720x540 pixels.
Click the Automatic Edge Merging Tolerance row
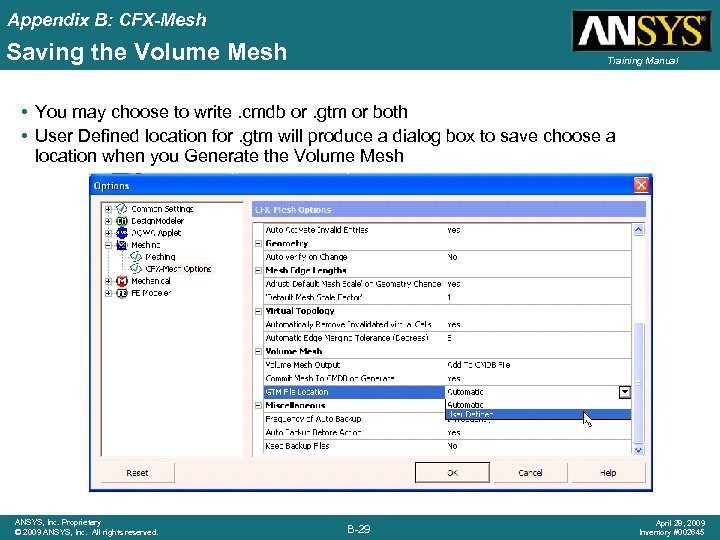(x=447, y=338)
